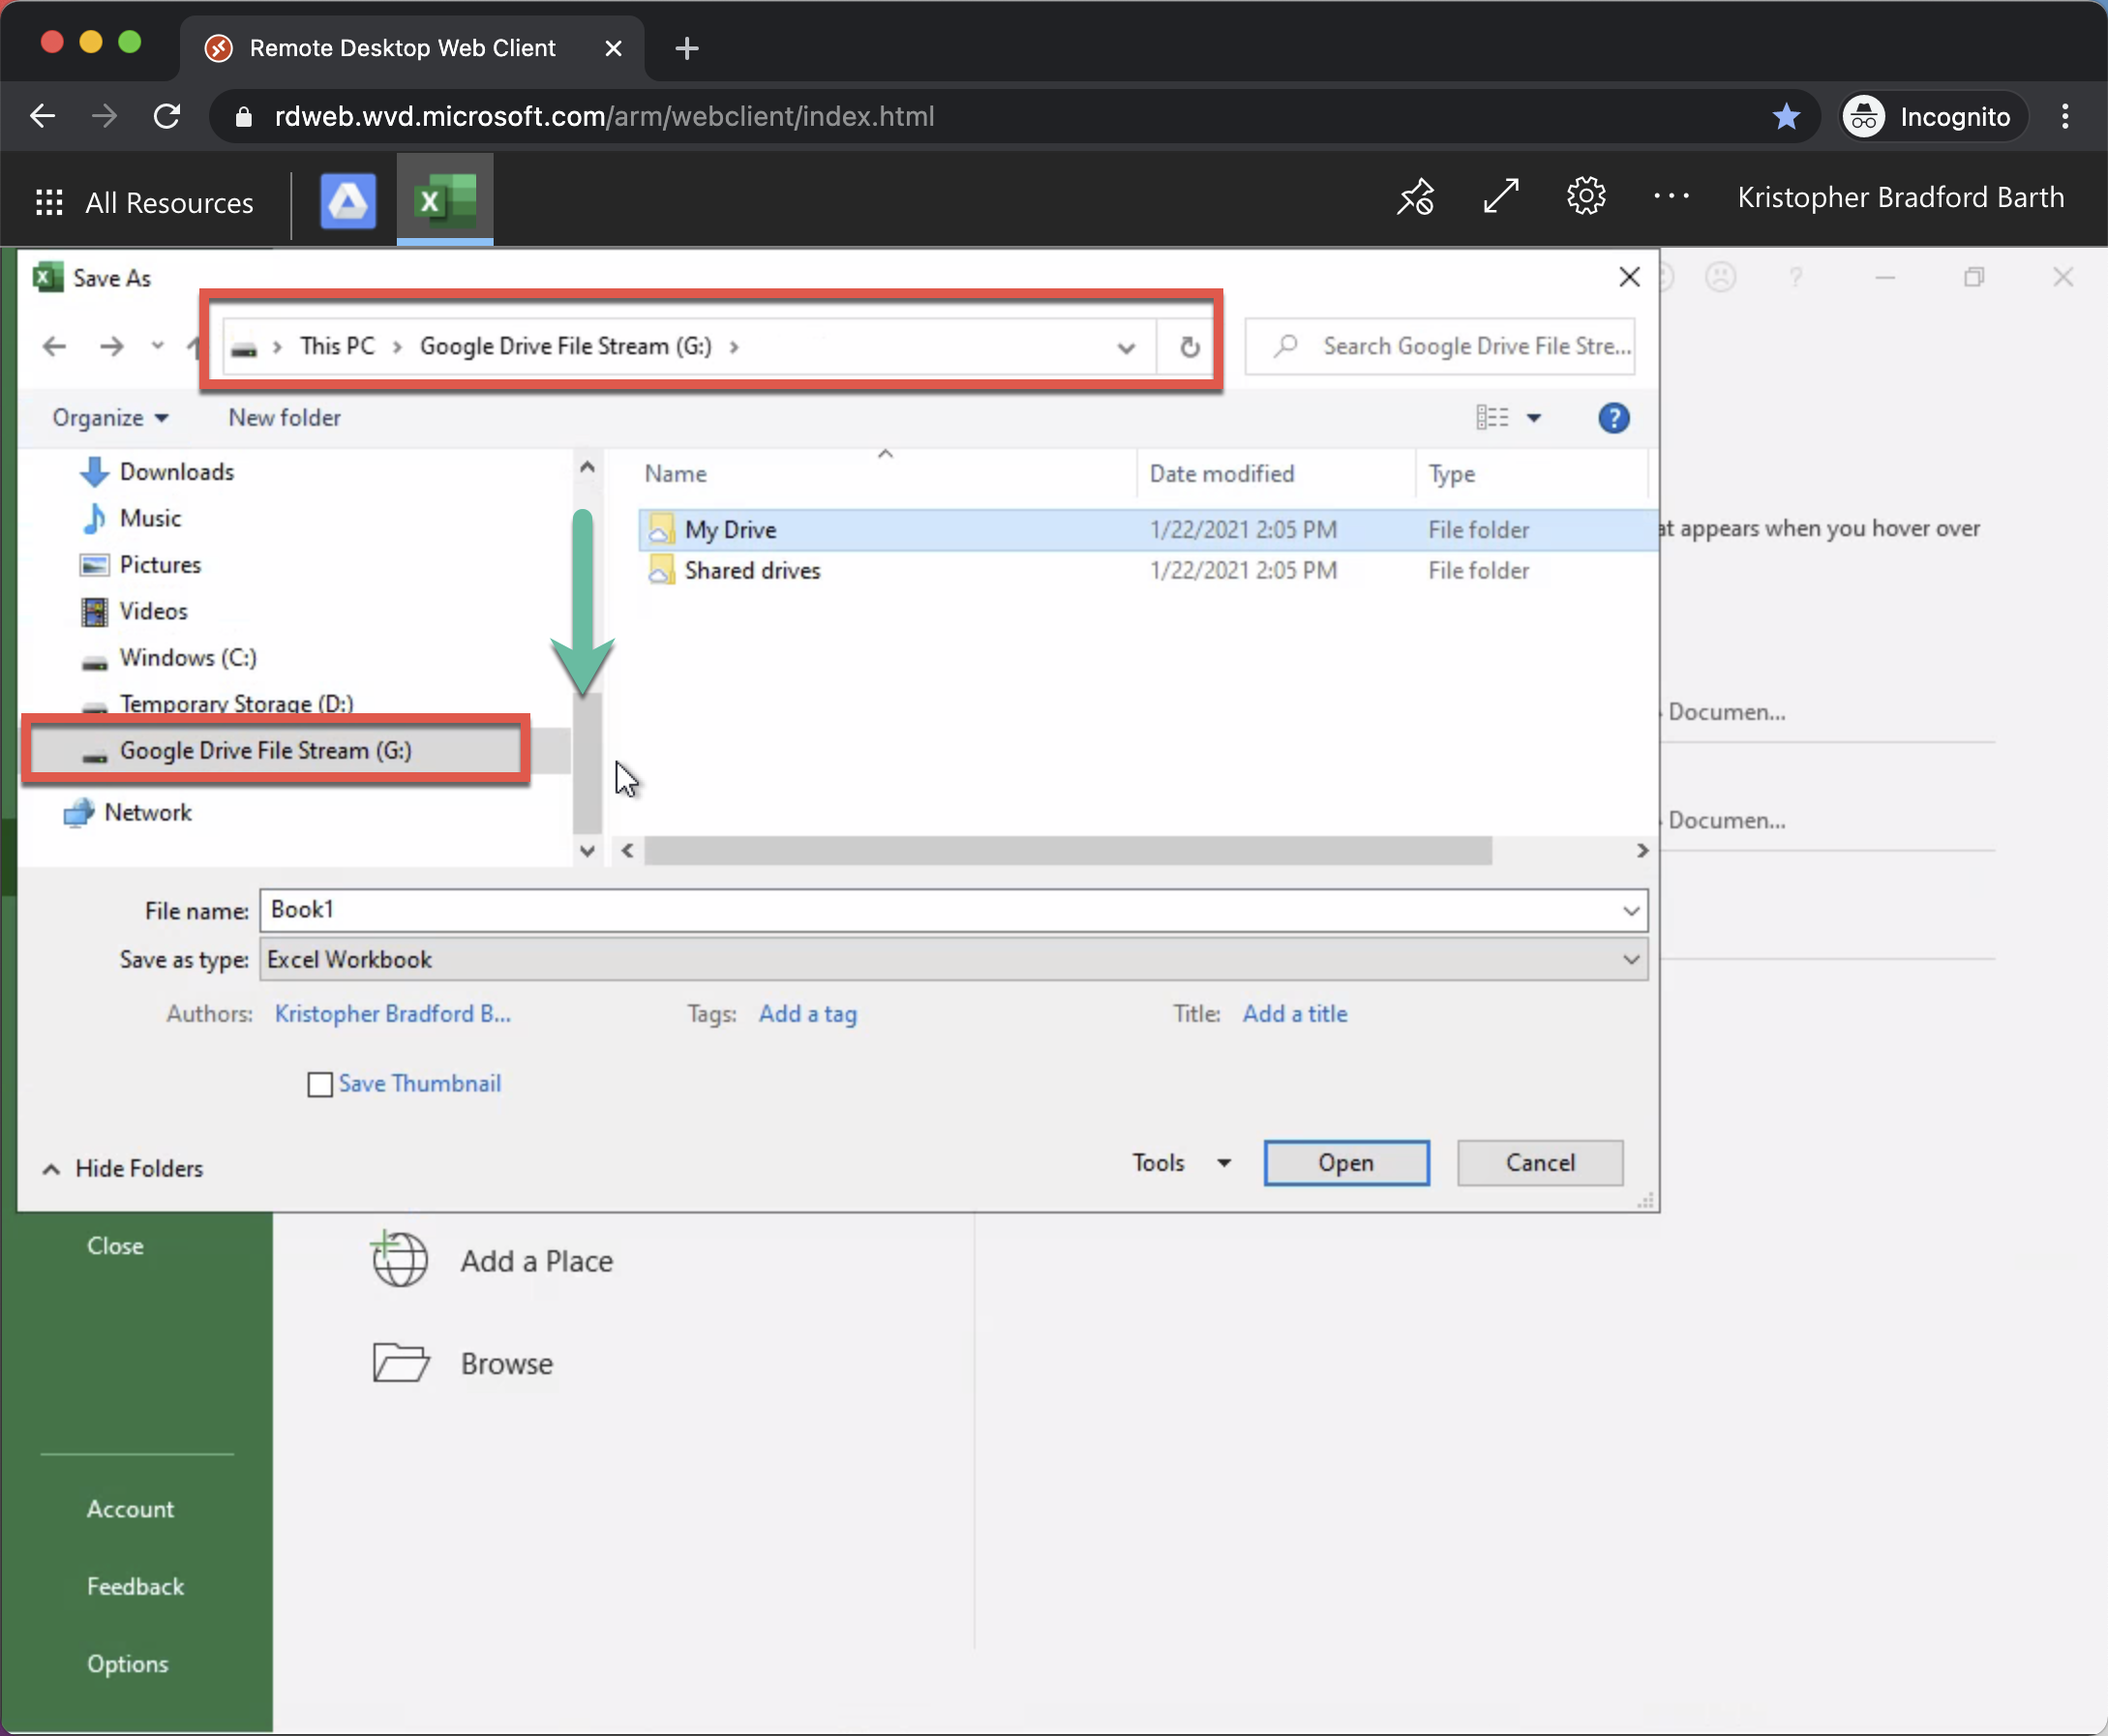Open recent locations dropdown next to forward arrow

click(x=158, y=346)
